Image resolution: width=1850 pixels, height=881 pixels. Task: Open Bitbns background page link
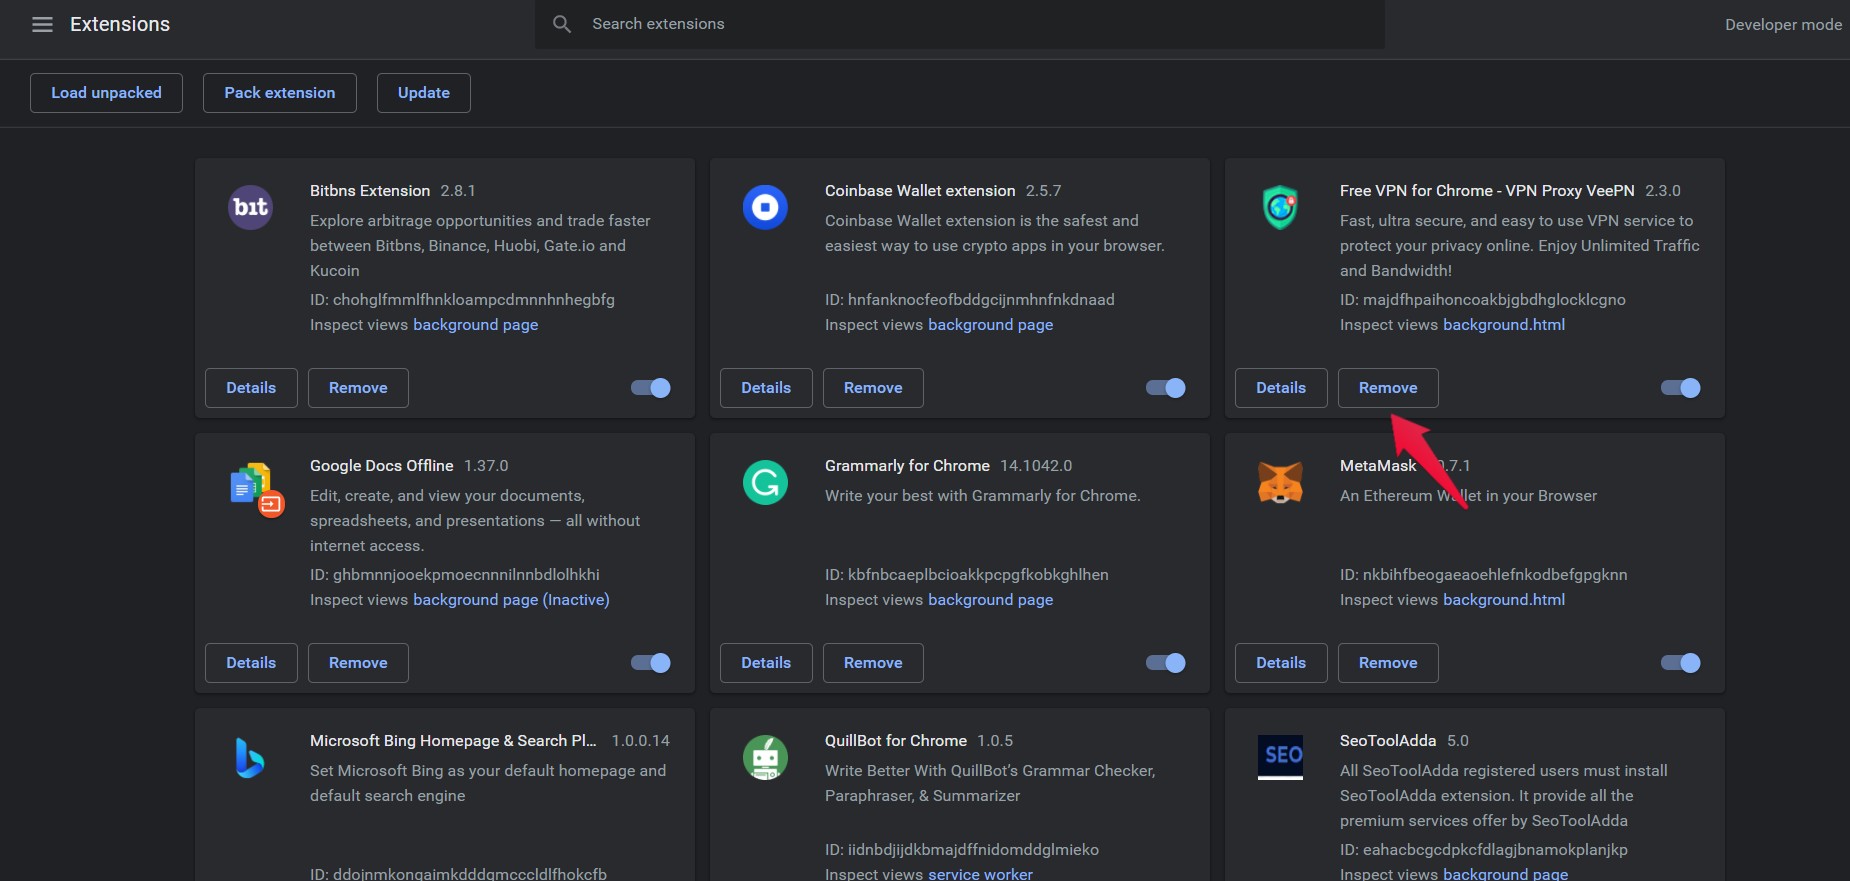click(x=475, y=325)
